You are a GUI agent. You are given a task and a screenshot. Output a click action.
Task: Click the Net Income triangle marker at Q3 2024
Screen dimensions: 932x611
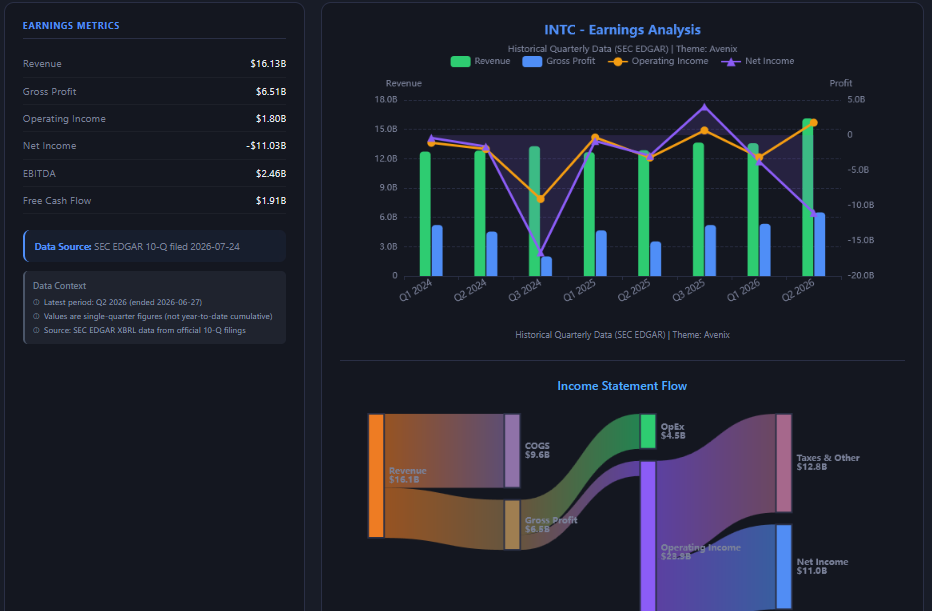point(540,253)
